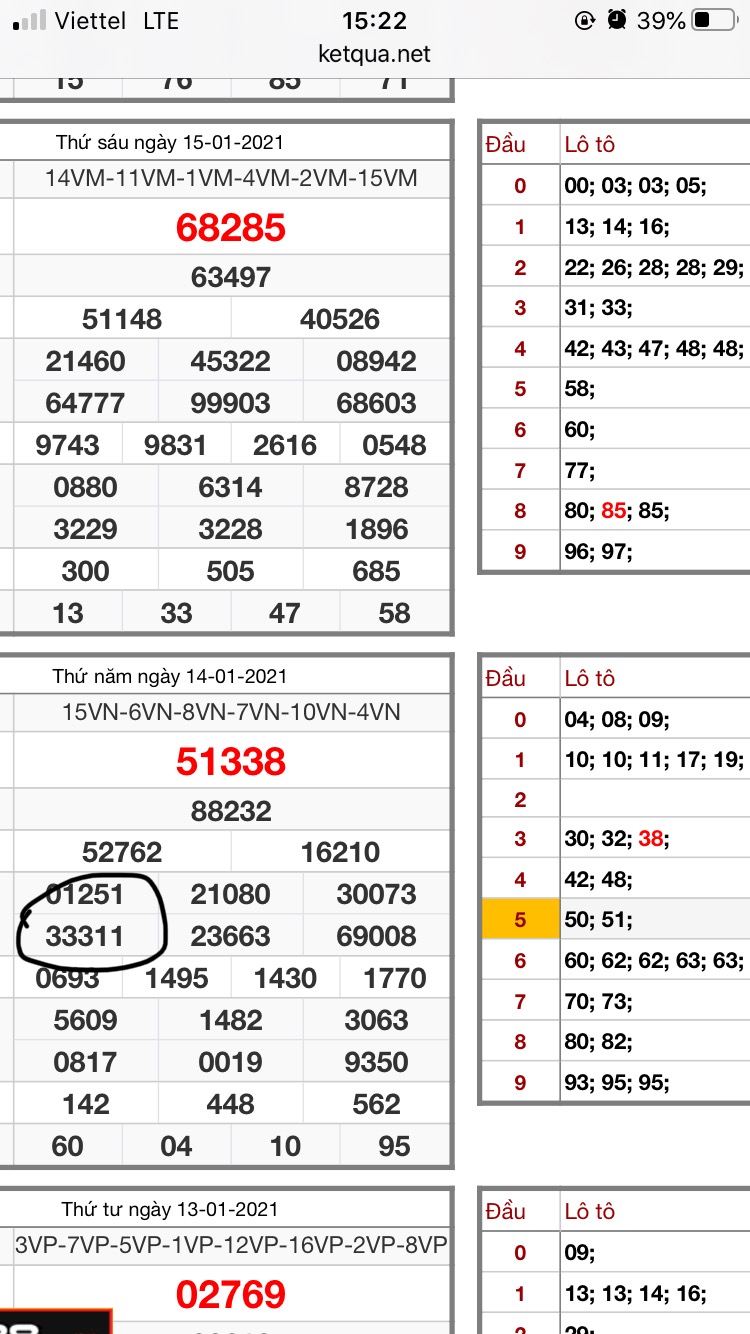The width and height of the screenshot is (750, 1334).
Task: Select prize number 16210
Action: point(340,852)
